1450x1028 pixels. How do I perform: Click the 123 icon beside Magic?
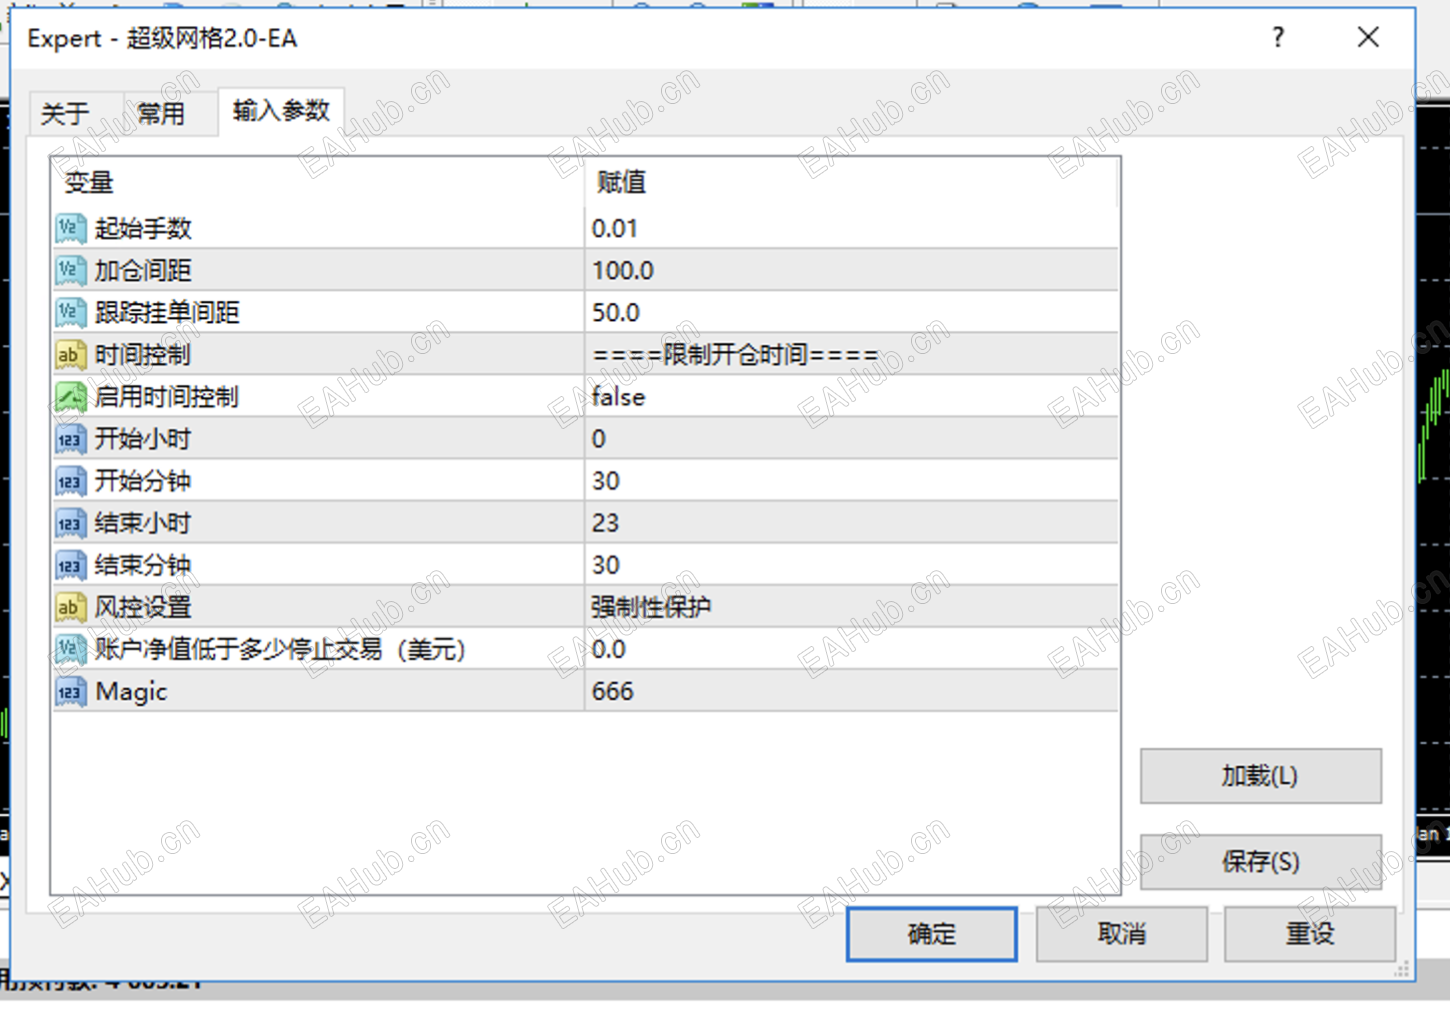click(x=69, y=691)
